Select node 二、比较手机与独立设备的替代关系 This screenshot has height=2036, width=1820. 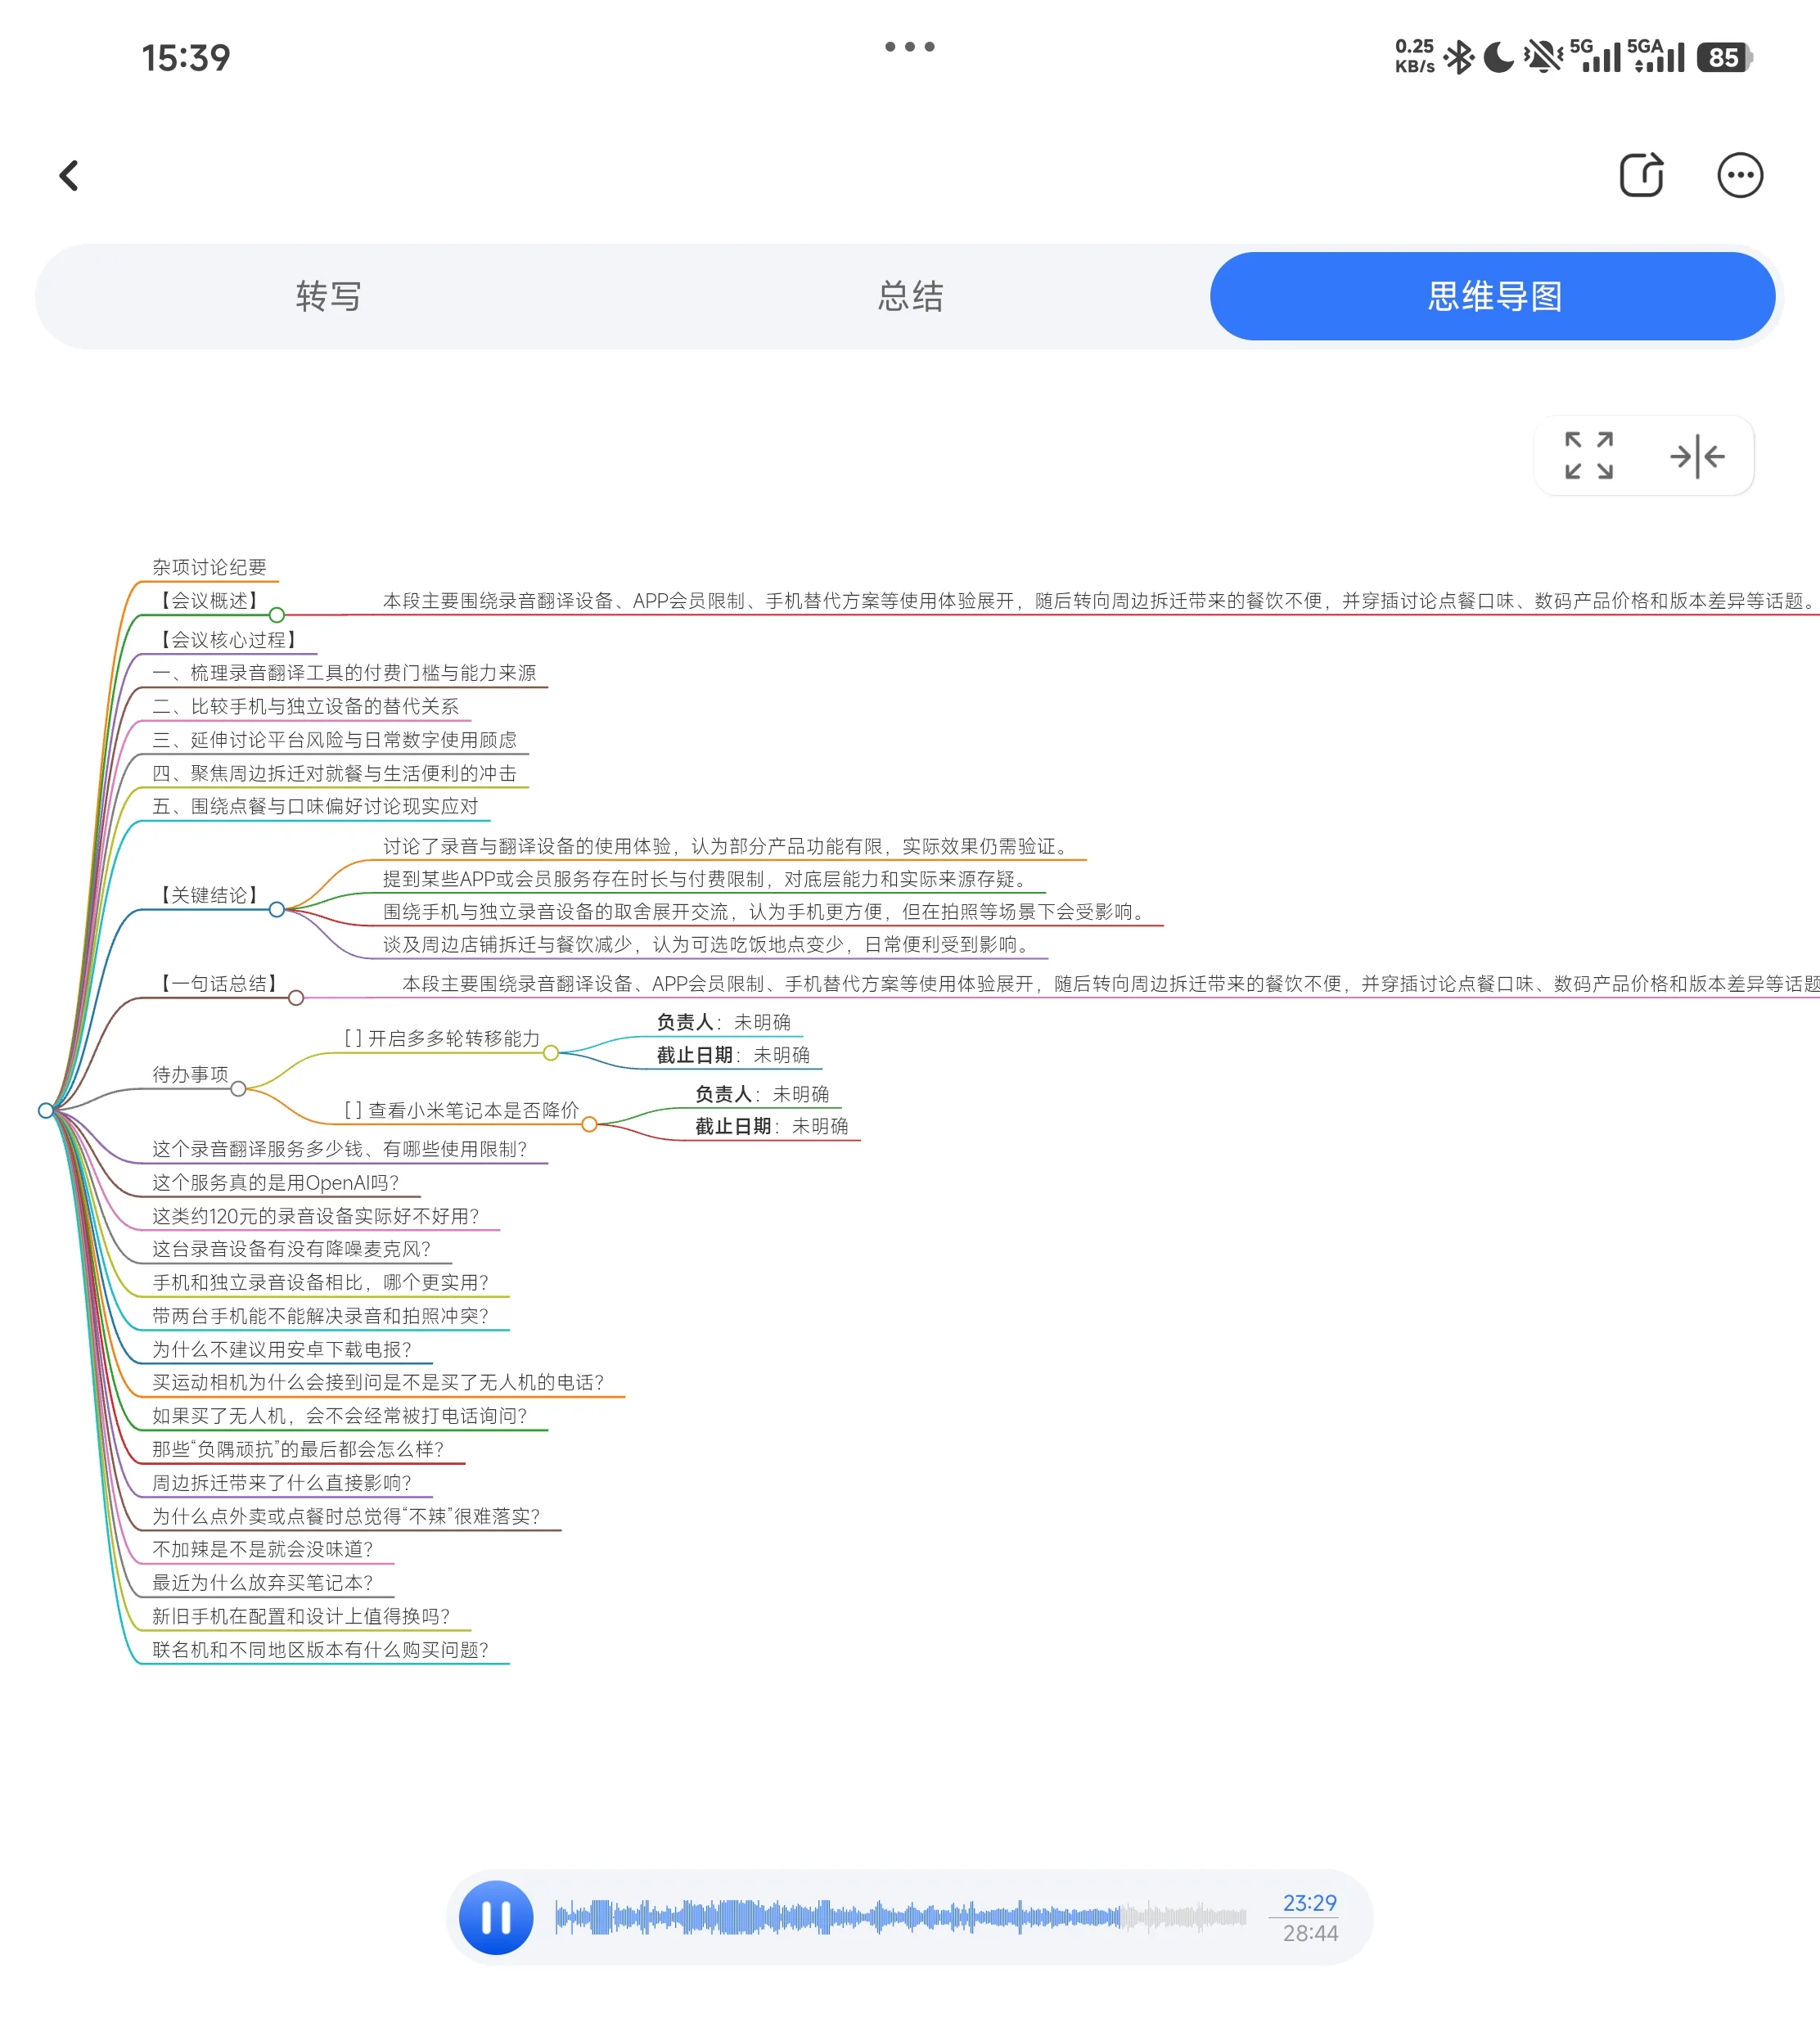305,706
